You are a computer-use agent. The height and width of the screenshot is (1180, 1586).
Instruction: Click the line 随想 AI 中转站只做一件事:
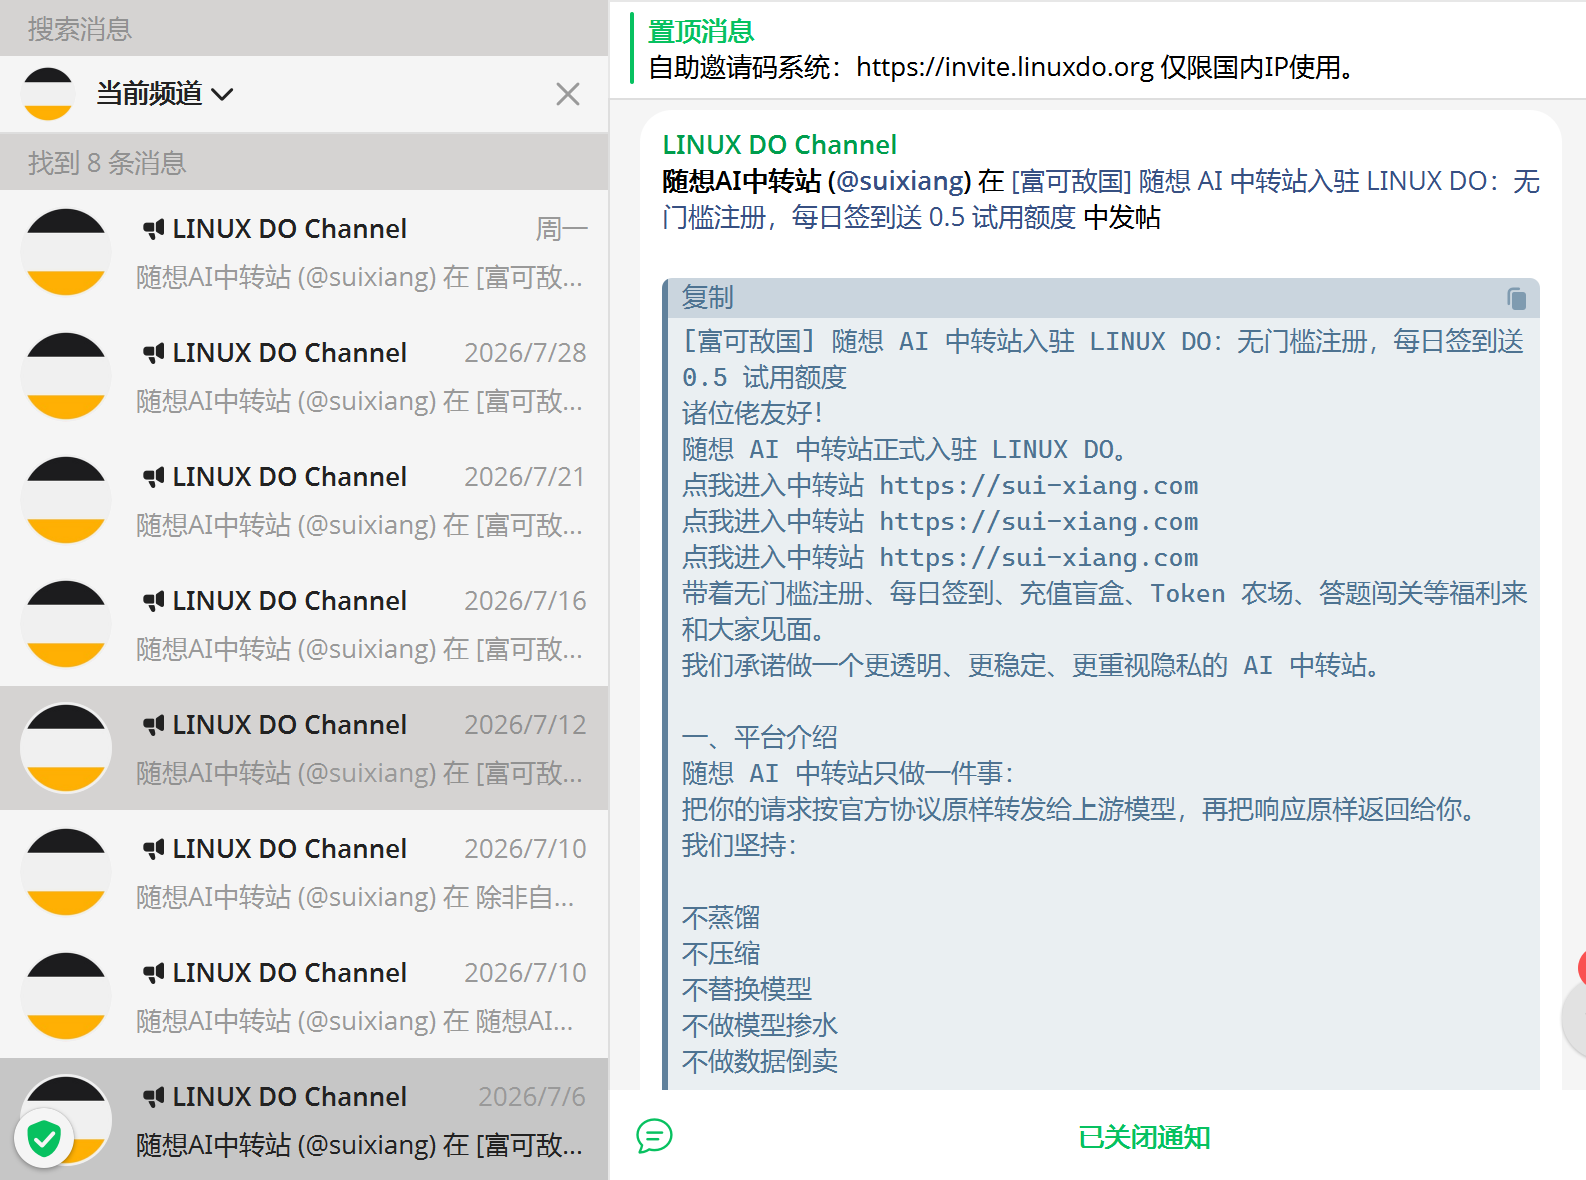849,774
